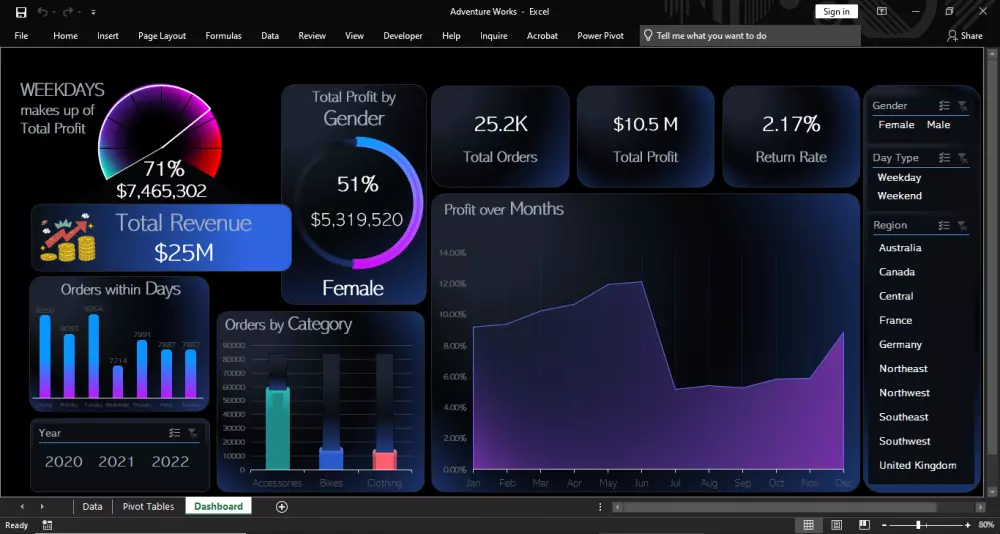Screen dimensions: 1000x534
Task: Filter Region slicer by United Kingdom
Action: 920,466
